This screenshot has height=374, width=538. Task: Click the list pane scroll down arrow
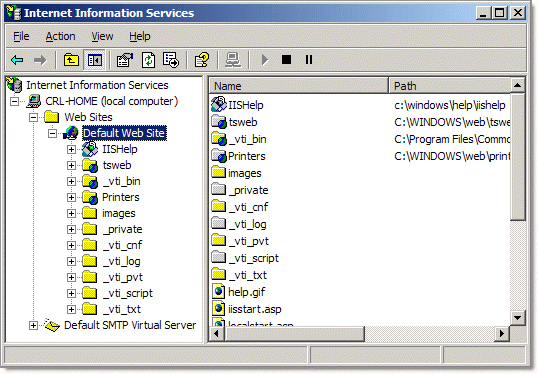click(x=518, y=317)
